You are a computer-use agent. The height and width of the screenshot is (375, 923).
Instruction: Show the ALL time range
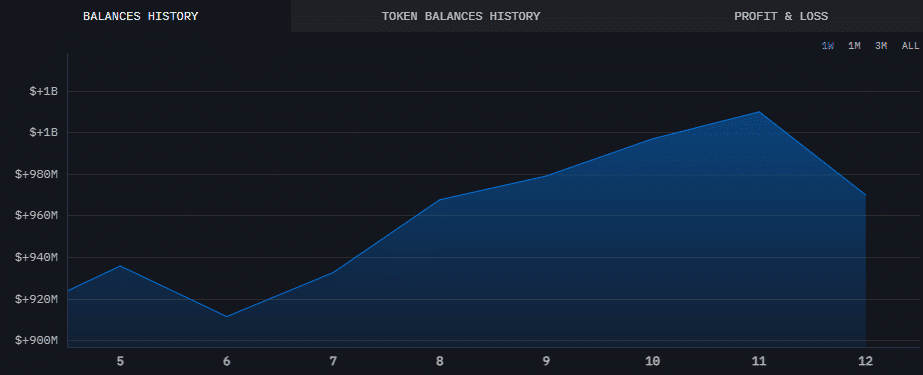point(910,46)
